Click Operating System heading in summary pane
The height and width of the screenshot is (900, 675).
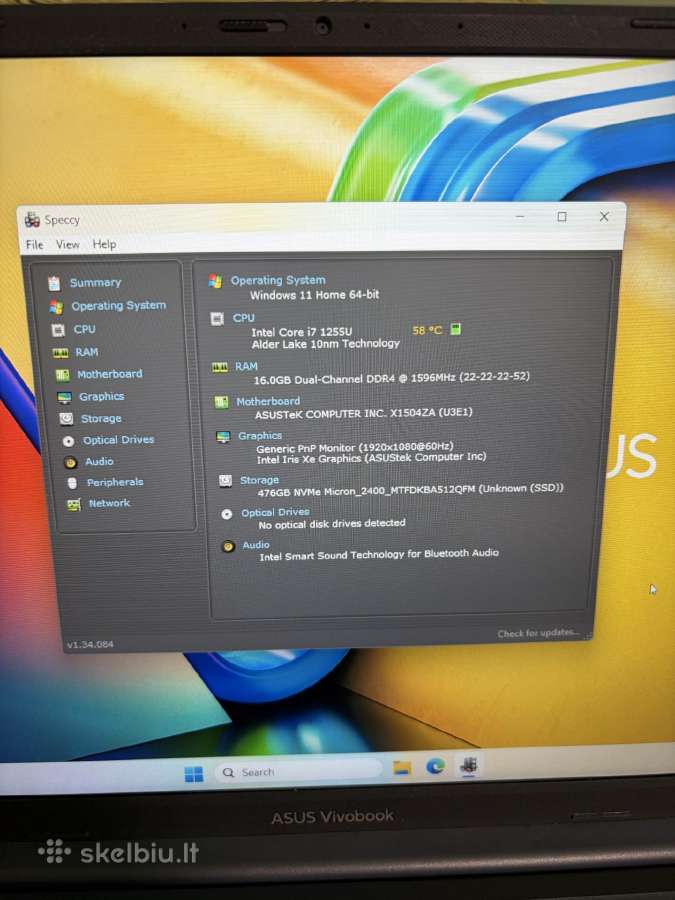(278, 280)
